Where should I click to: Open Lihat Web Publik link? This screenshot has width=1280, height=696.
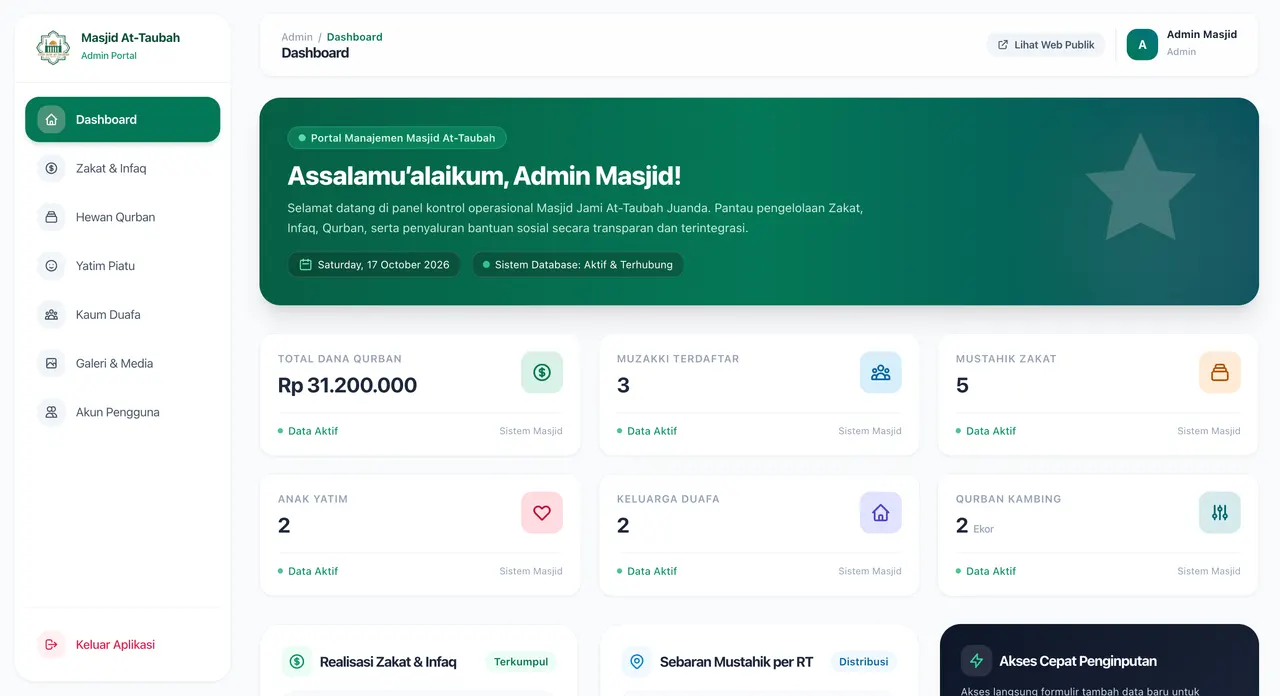click(x=1046, y=45)
